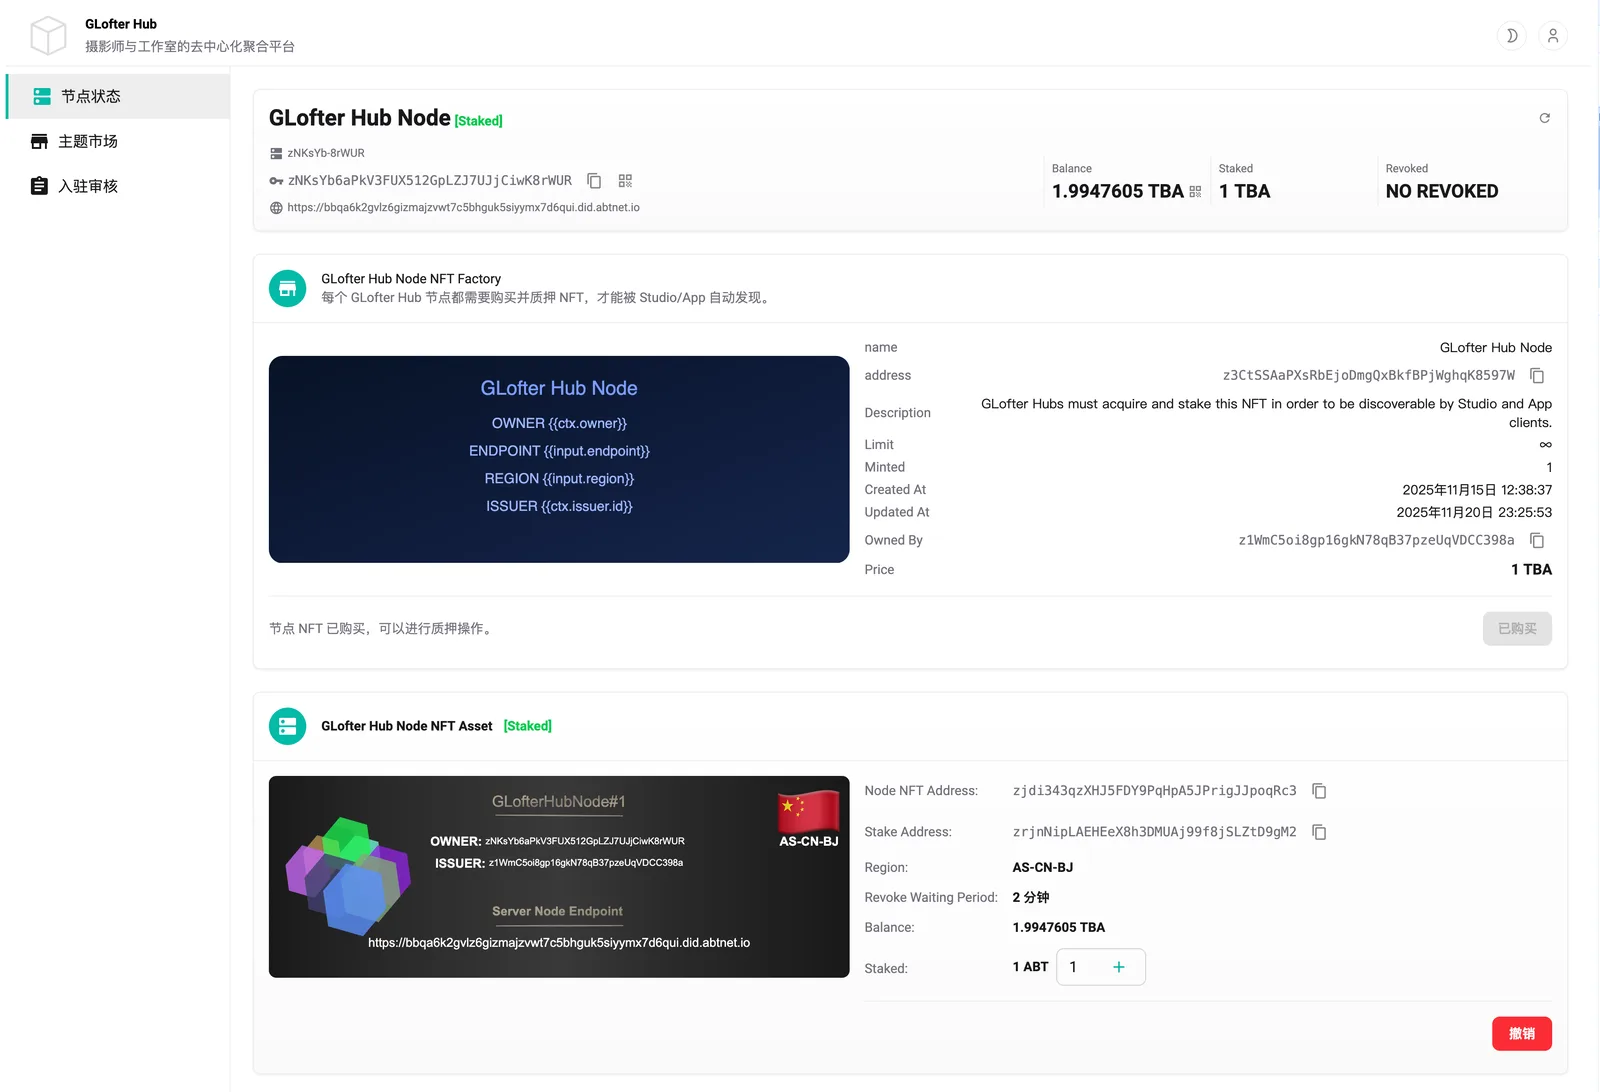Refresh the GLofter Hub Node status
1600x1092 pixels.
tap(1544, 118)
